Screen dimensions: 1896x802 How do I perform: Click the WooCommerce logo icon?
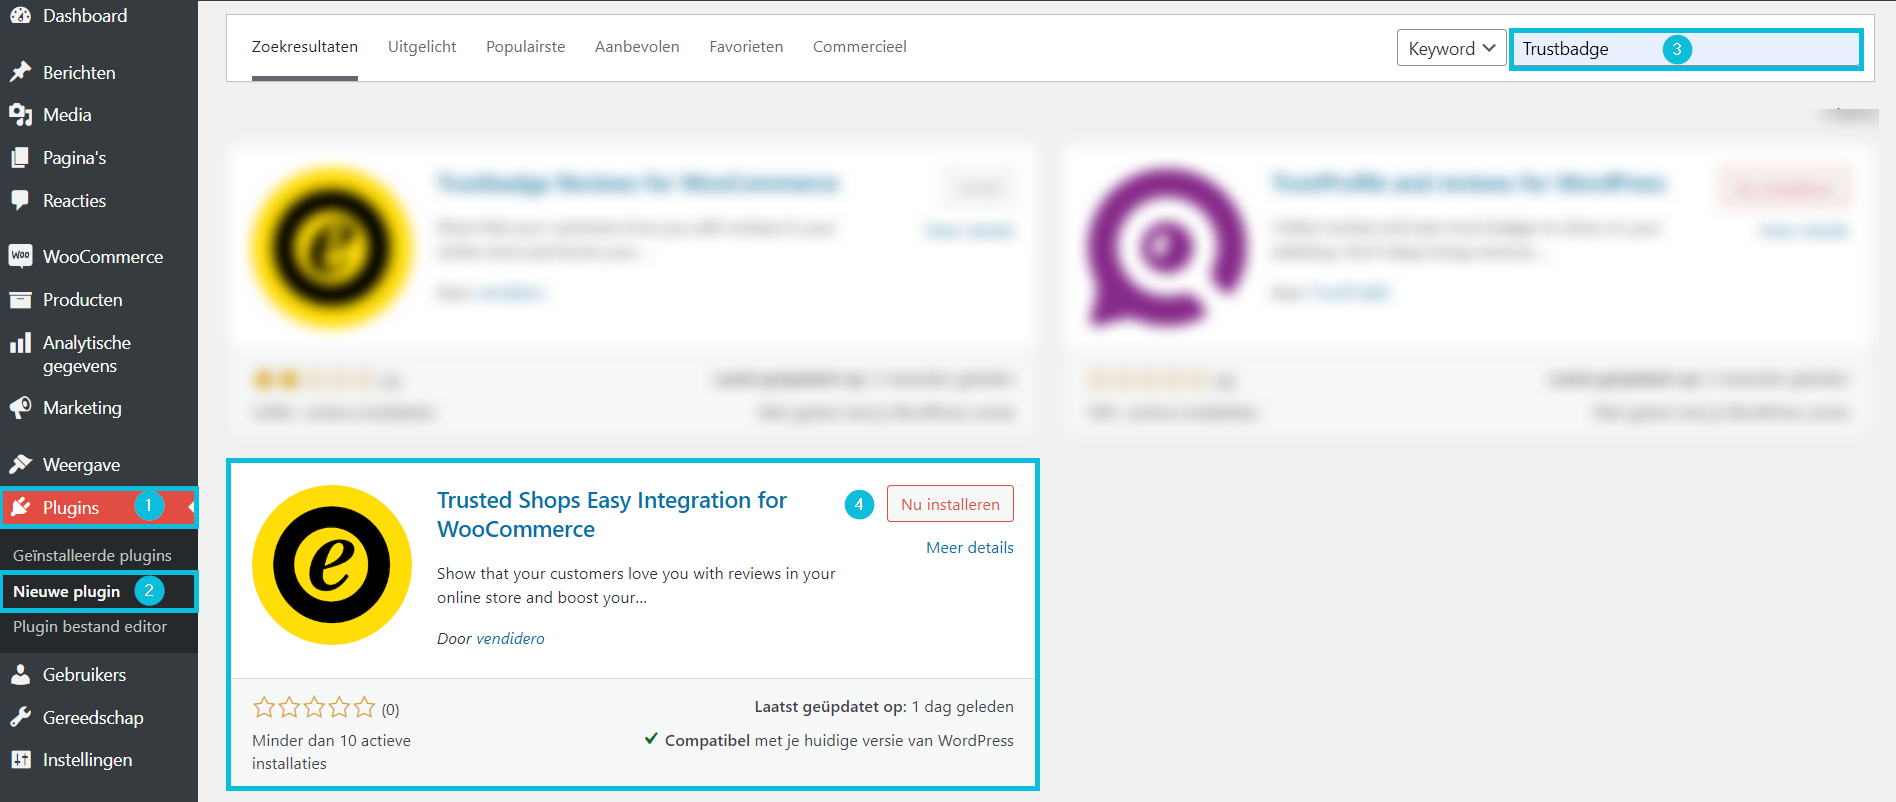[x=20, y=256]
